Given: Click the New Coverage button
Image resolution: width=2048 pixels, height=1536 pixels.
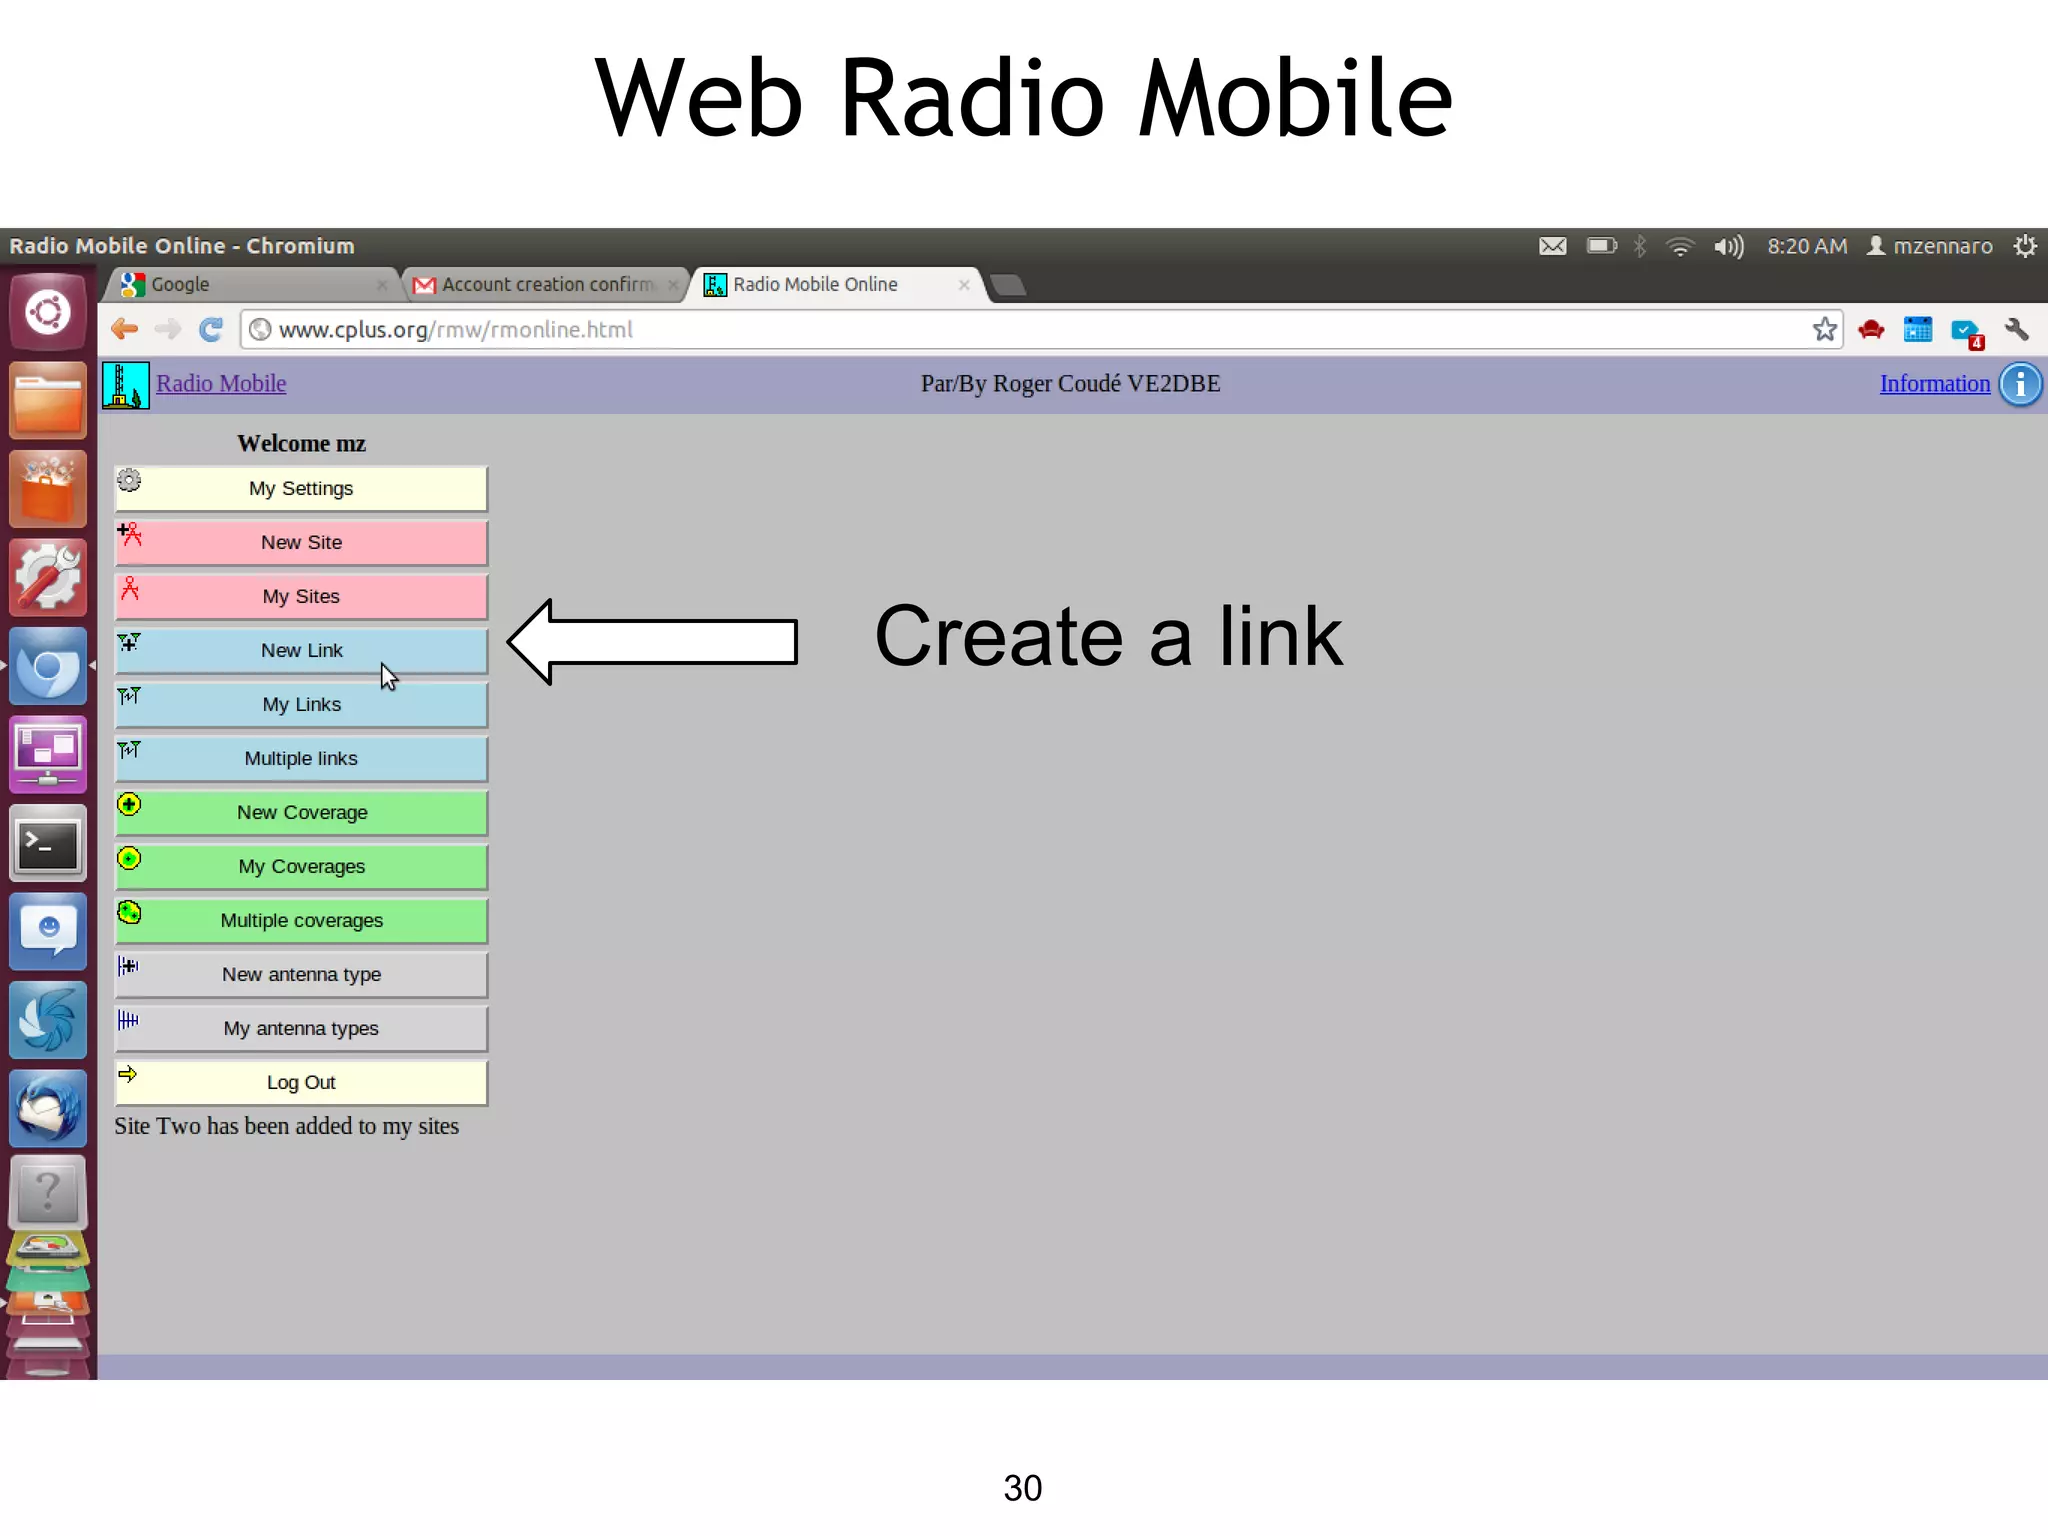Looking at the screenshot, I should coord(301,812).
